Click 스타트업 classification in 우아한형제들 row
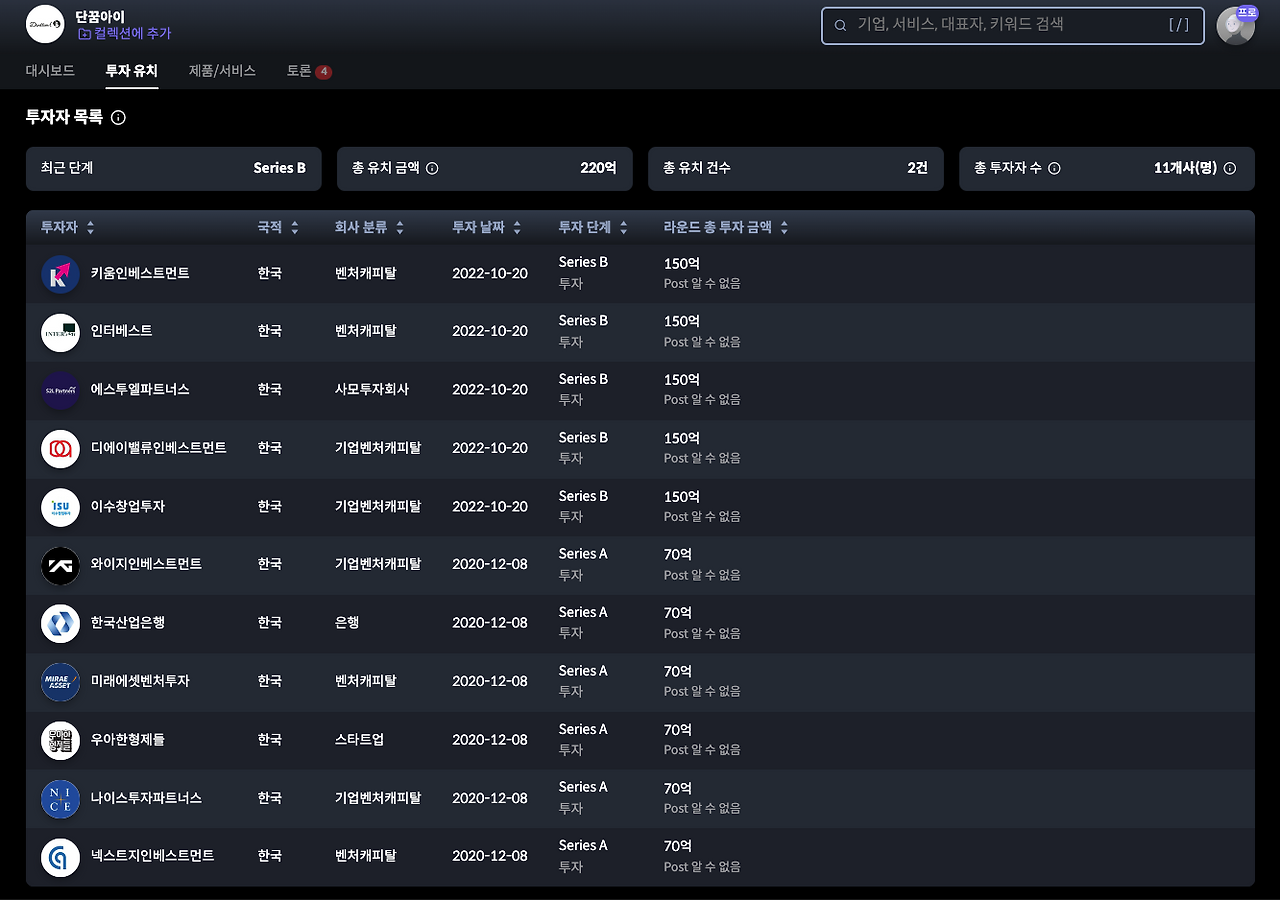 (359, 739)
